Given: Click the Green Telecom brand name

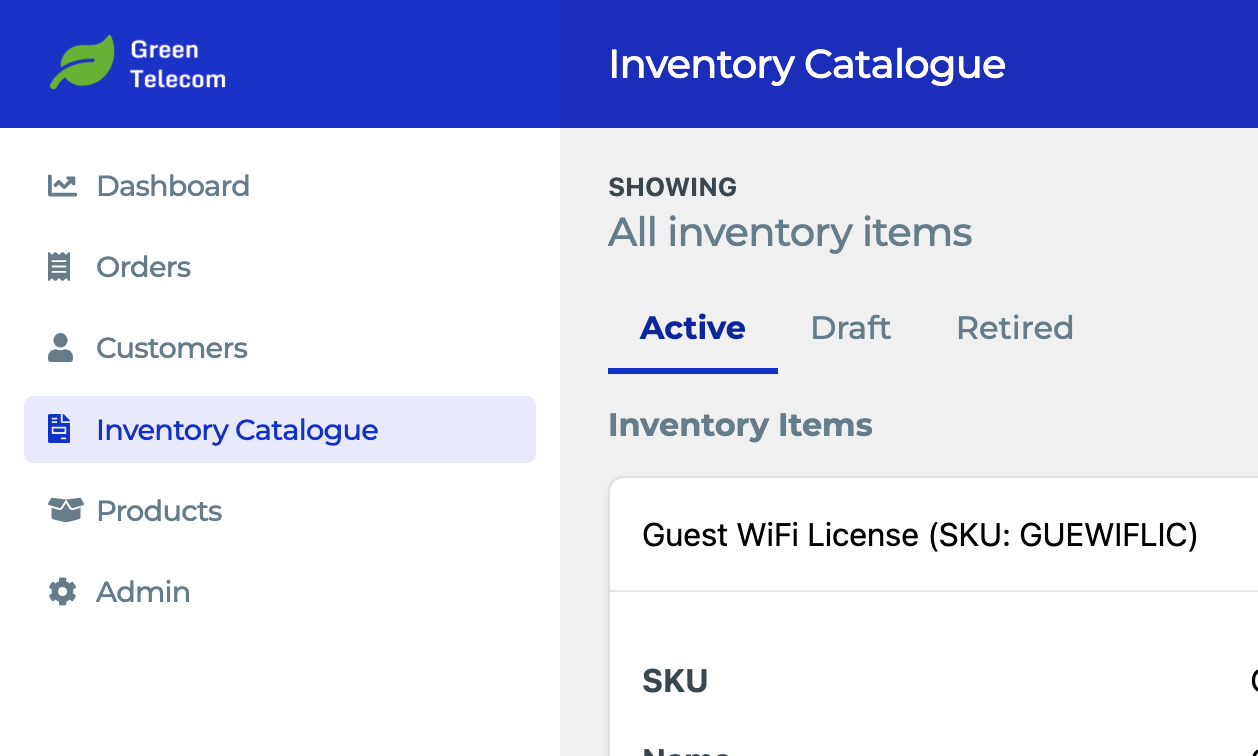Looking at the screenshot, I should point(178,64).
